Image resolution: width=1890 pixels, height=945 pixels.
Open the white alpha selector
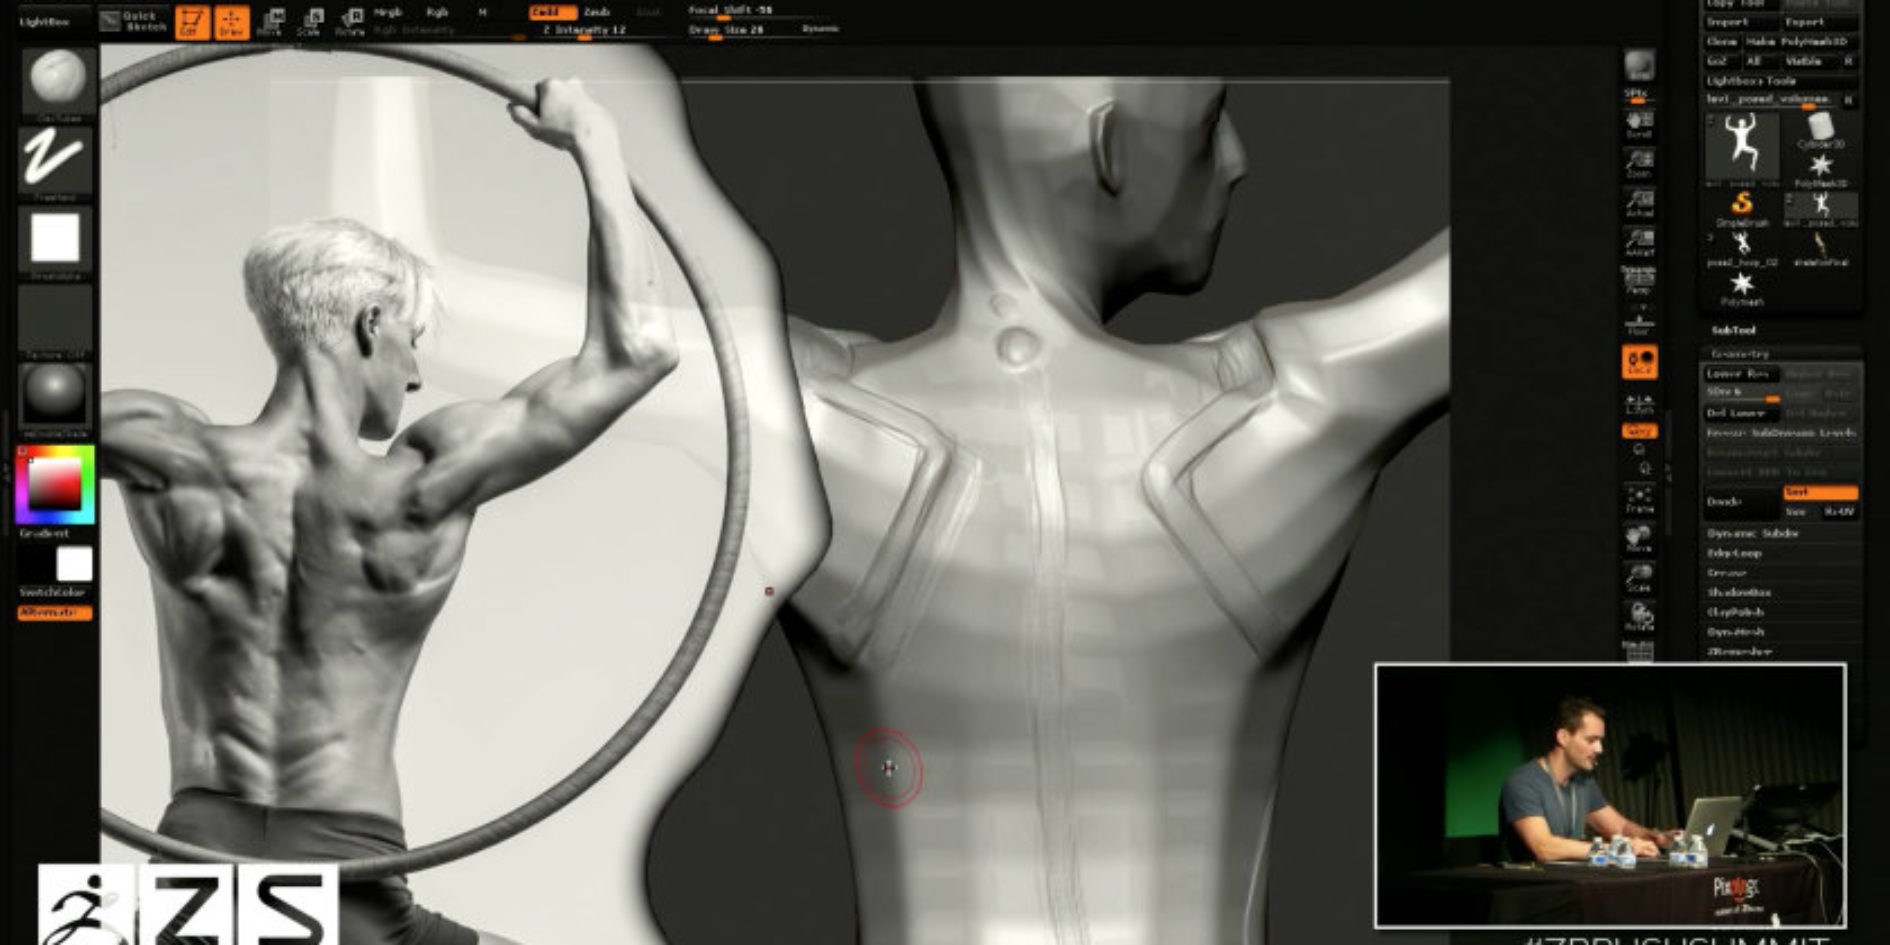point(56,240)
